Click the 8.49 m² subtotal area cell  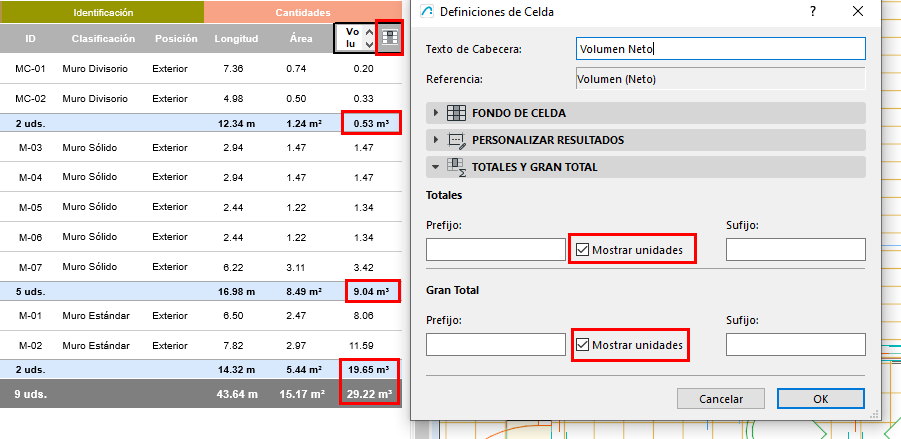tap(303, 291)
